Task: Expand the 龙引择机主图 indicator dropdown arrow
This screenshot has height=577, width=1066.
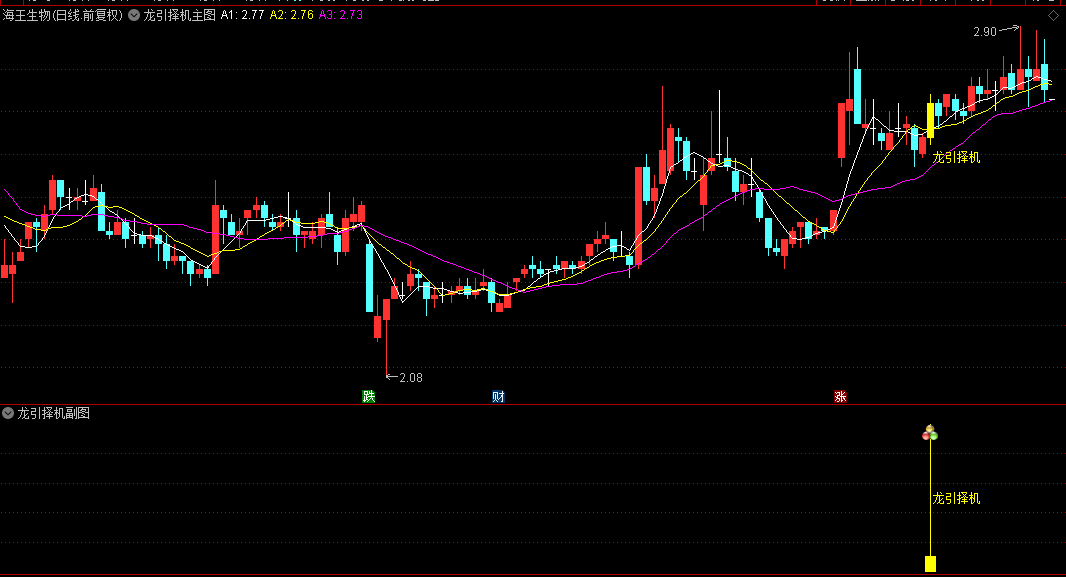Action: tap(134, 15)
